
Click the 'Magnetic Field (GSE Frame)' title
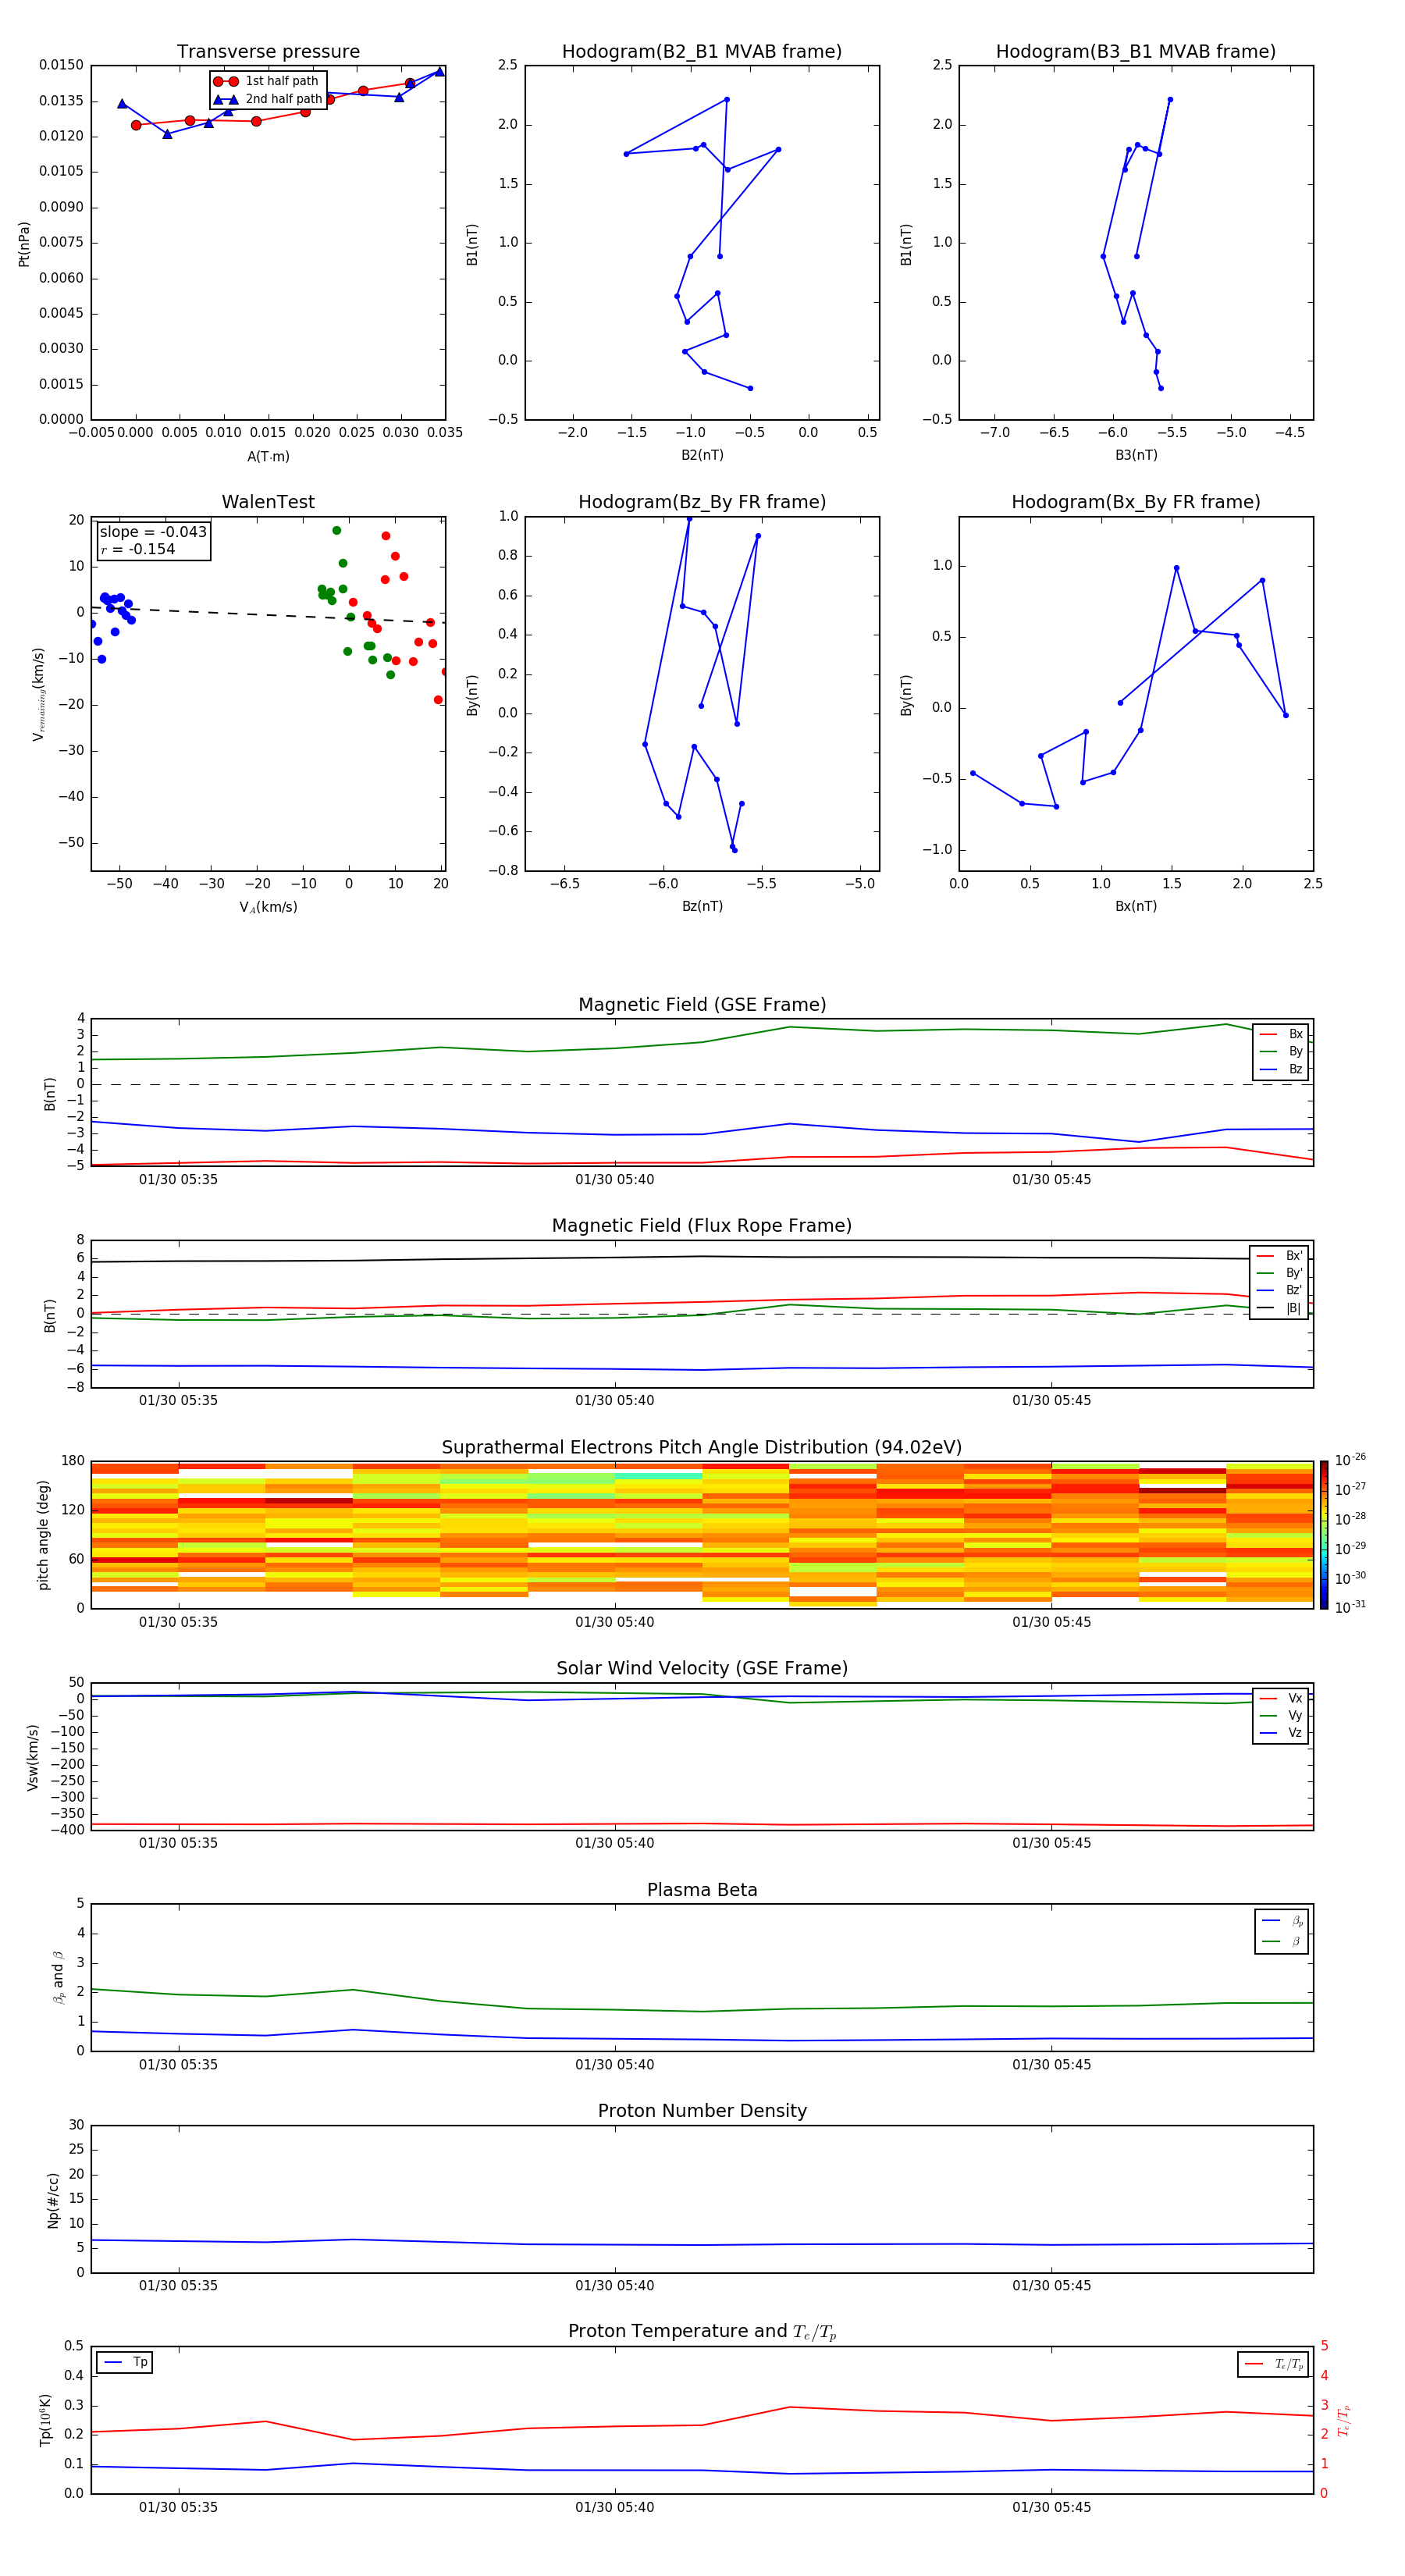702,1005
